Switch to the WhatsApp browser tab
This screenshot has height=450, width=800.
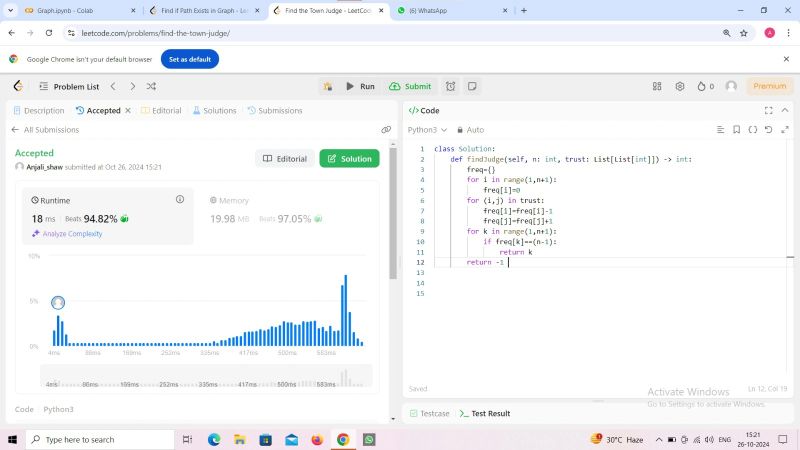tap(452, 10)
